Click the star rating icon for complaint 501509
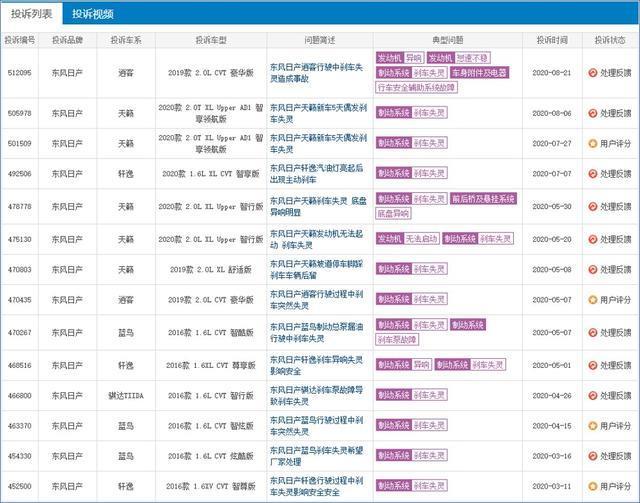The height and width of the screenshot is (503, 640). (593, 143)
